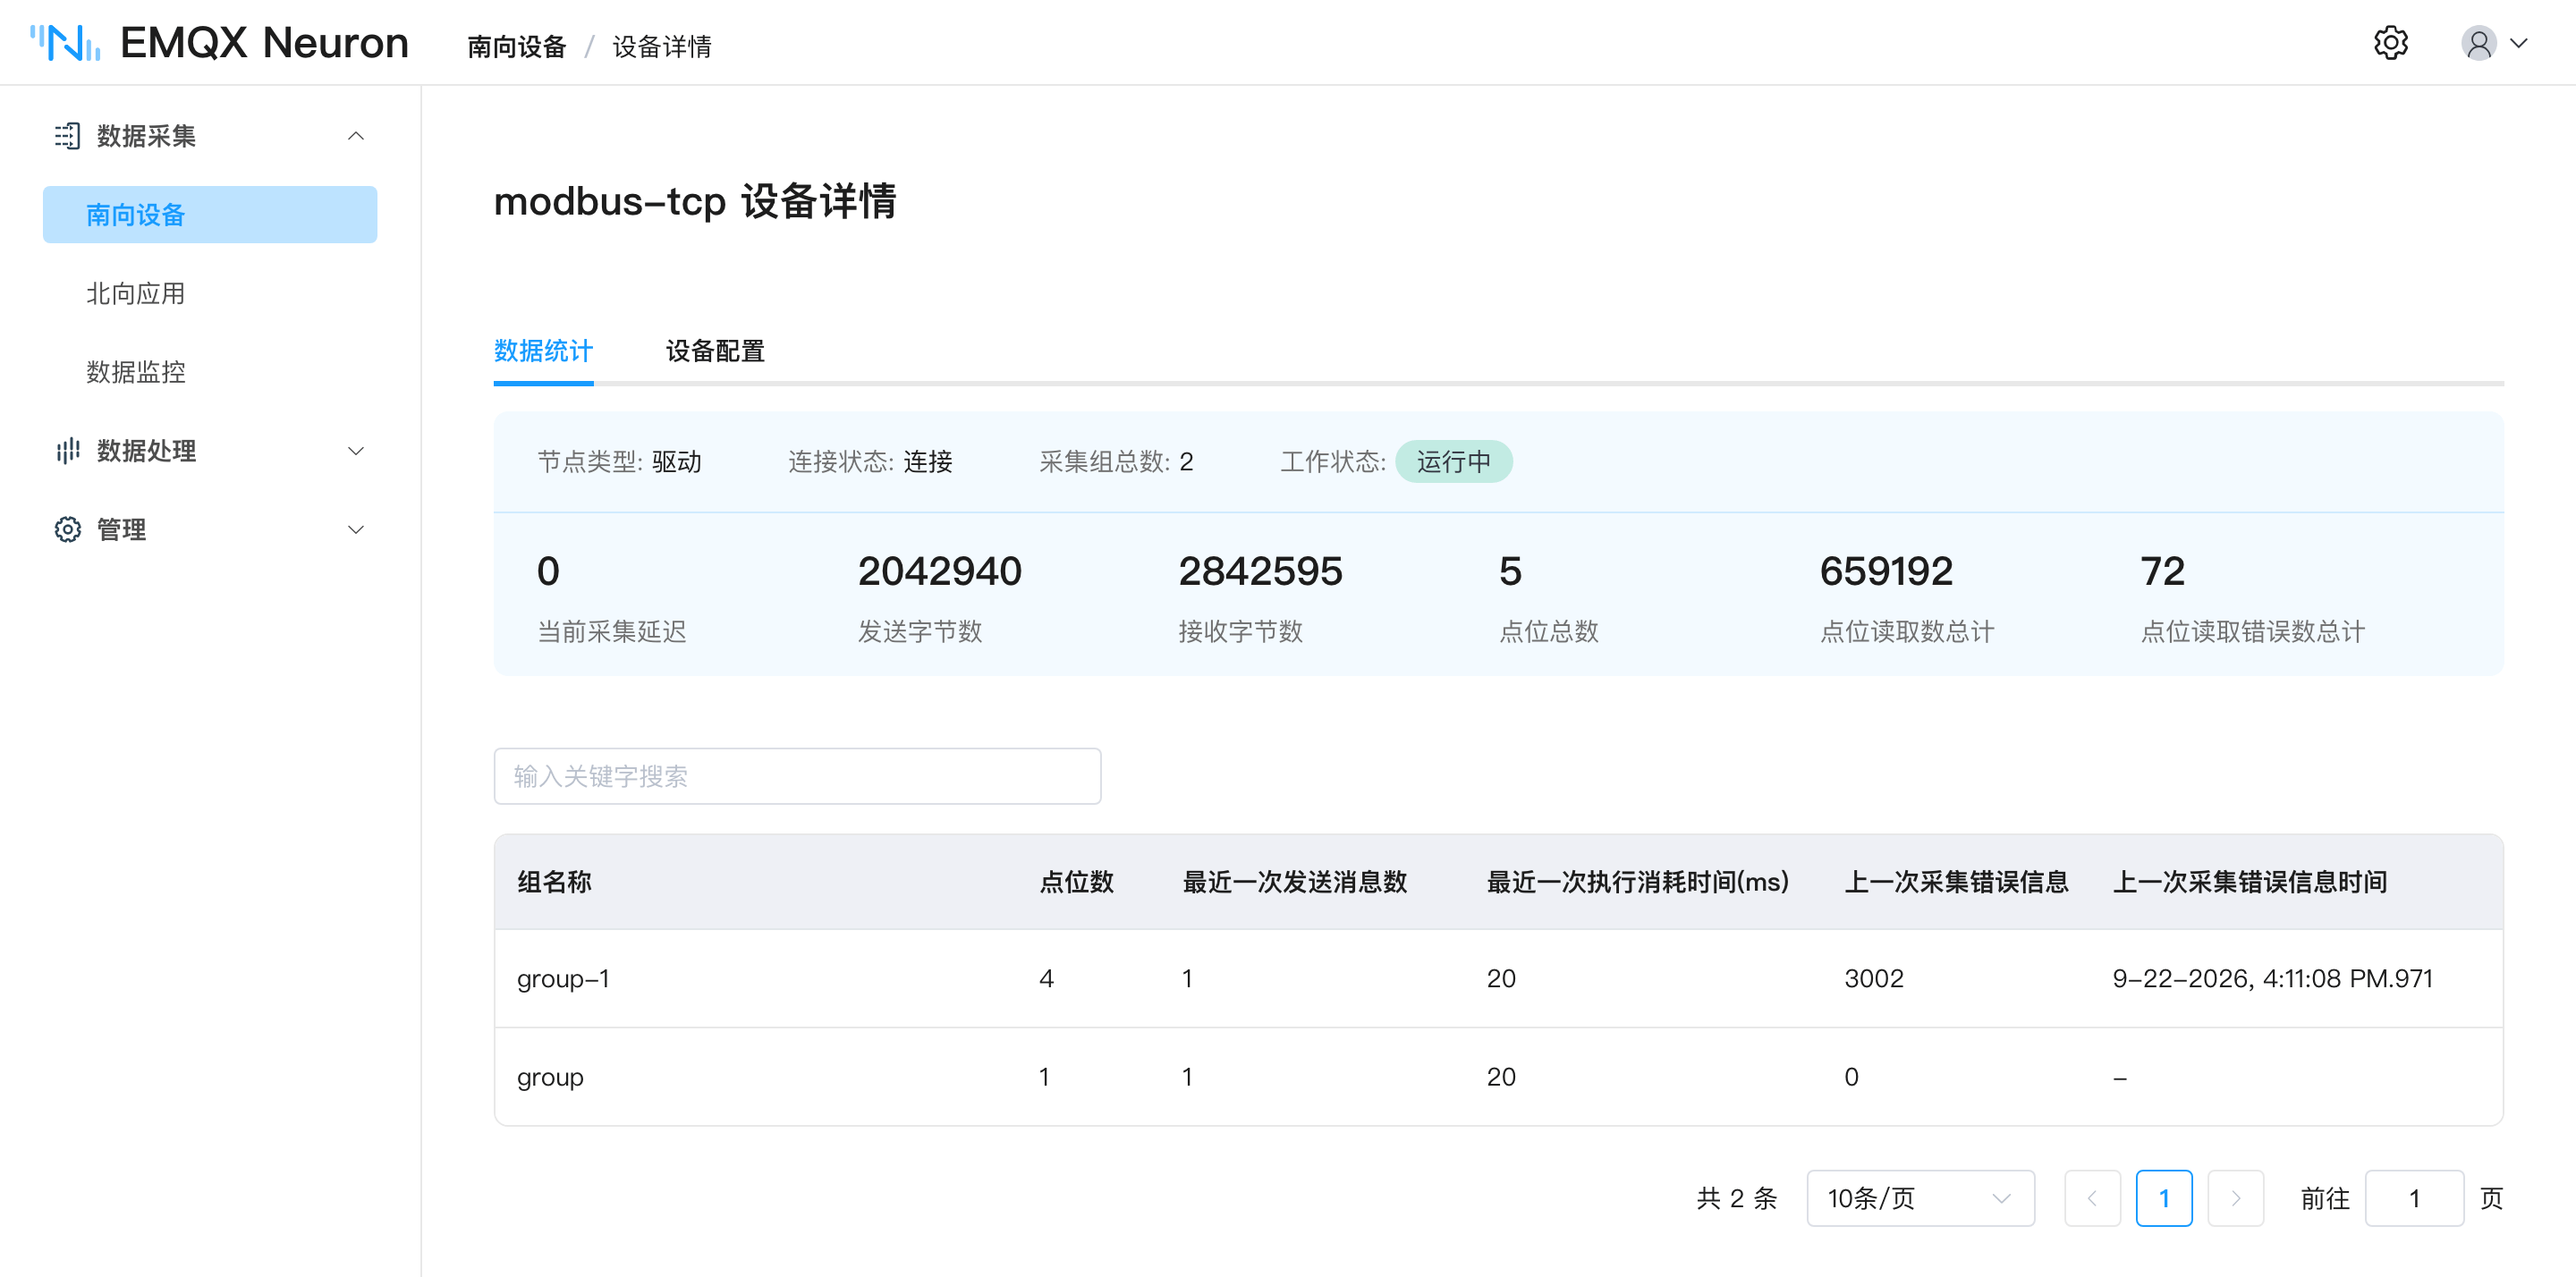Focus the 输入关键字搜索 search field
Screen dimensions: 2576x1277
point(797,776)
